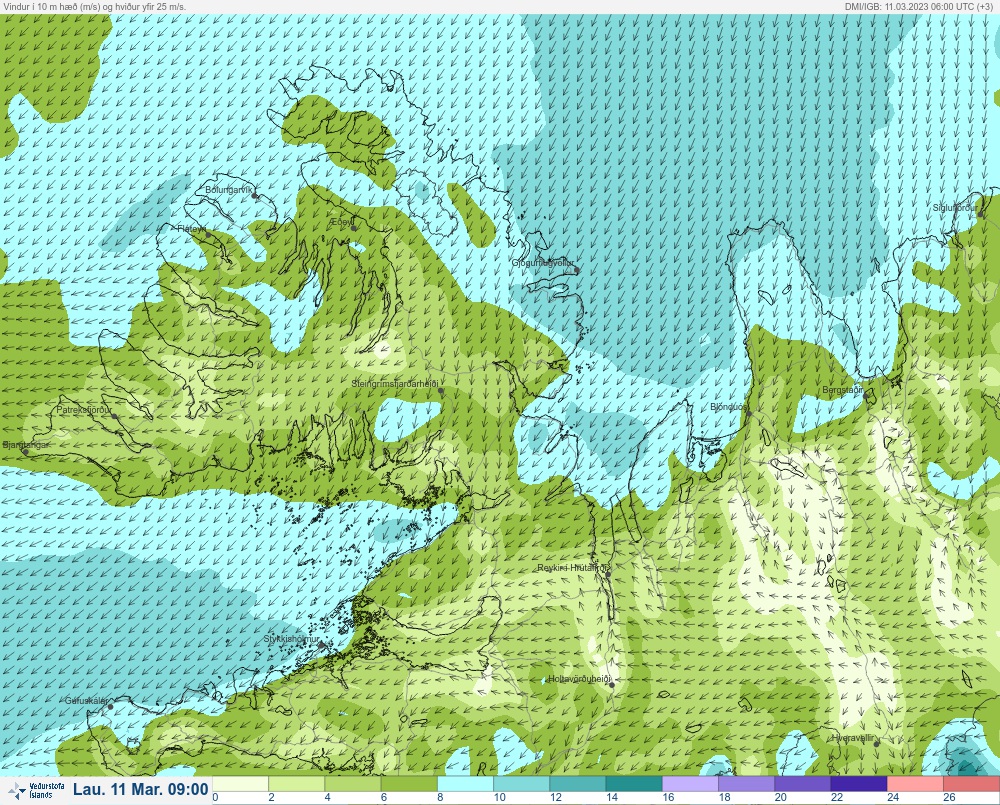Screen dimensions: 1000x805
Task: Click the 2–4 m/s legend swatch
Action: pos(297,783)
